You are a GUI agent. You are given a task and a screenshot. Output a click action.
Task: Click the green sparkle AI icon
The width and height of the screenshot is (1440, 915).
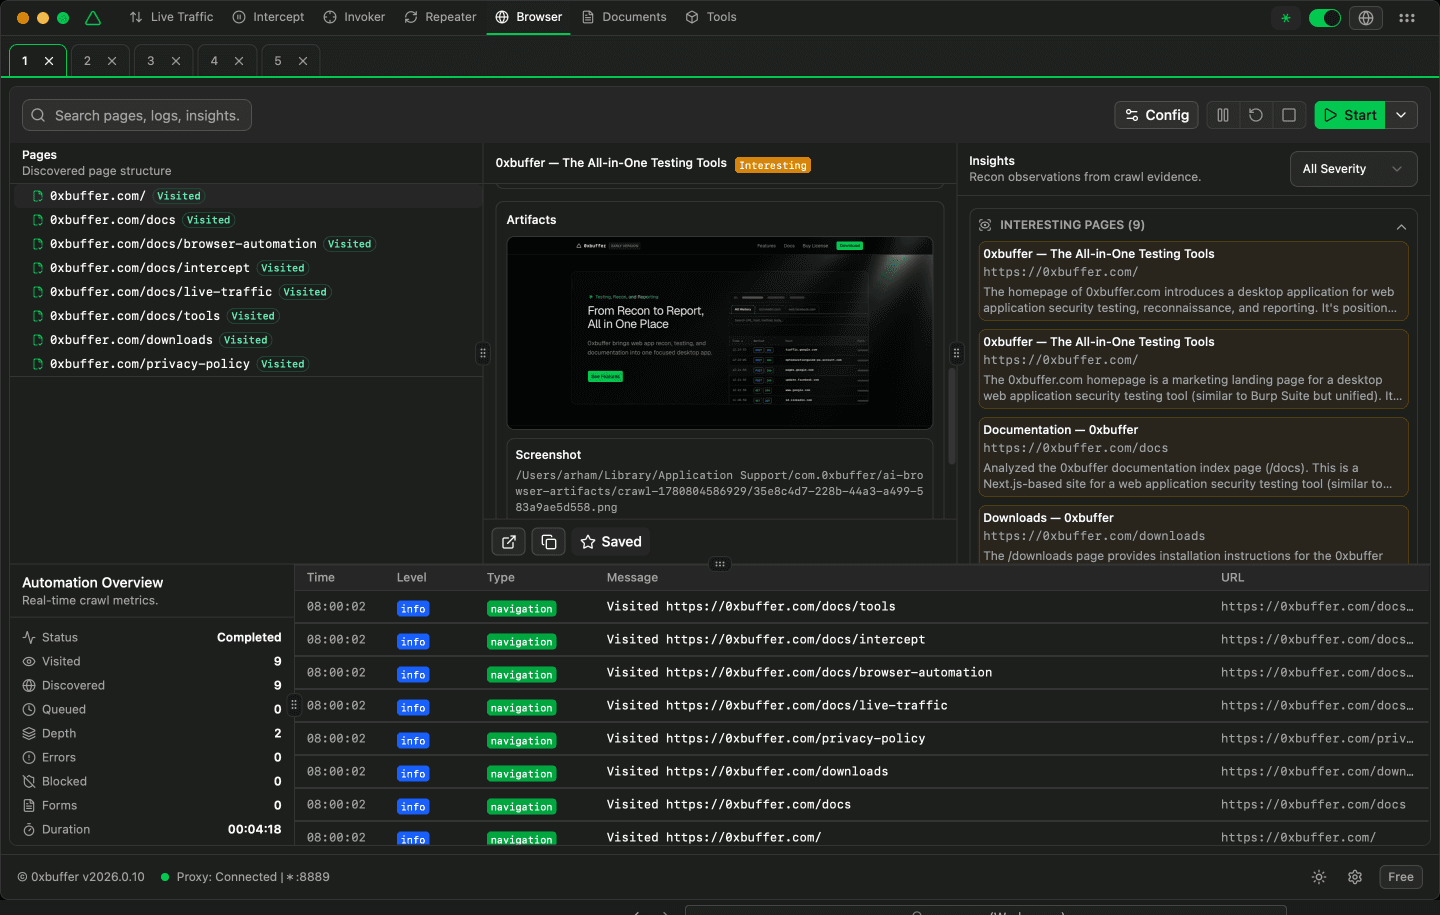(x=1286, y=18)
